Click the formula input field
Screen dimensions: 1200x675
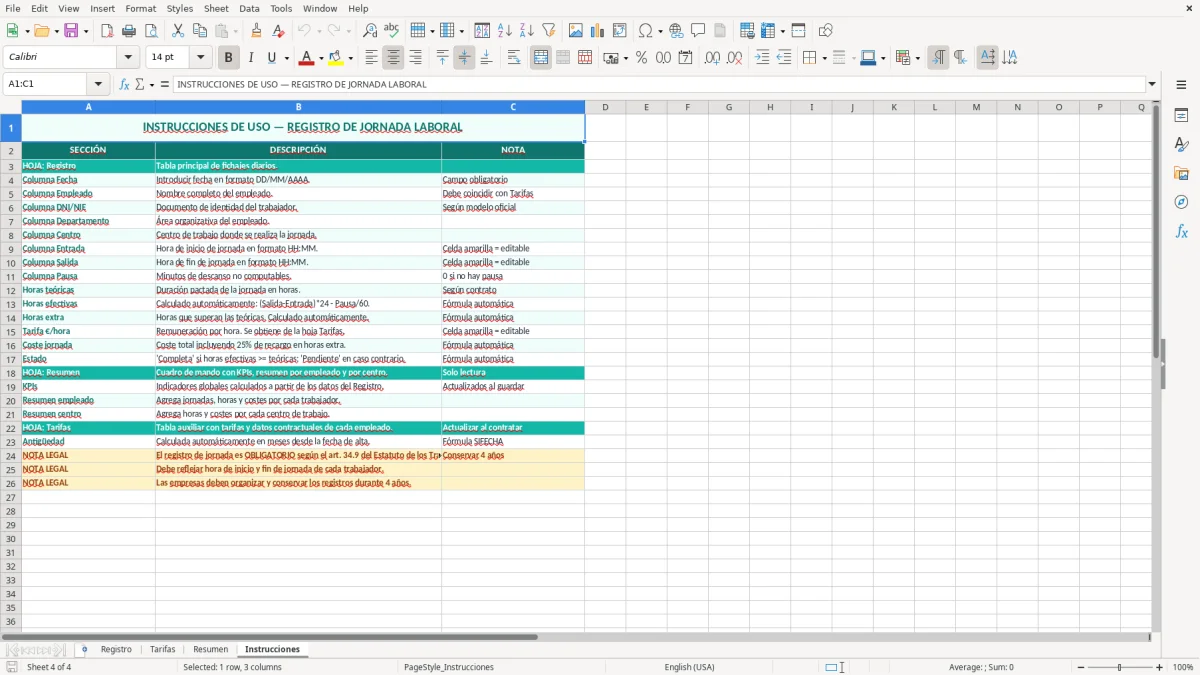point(659,84)
